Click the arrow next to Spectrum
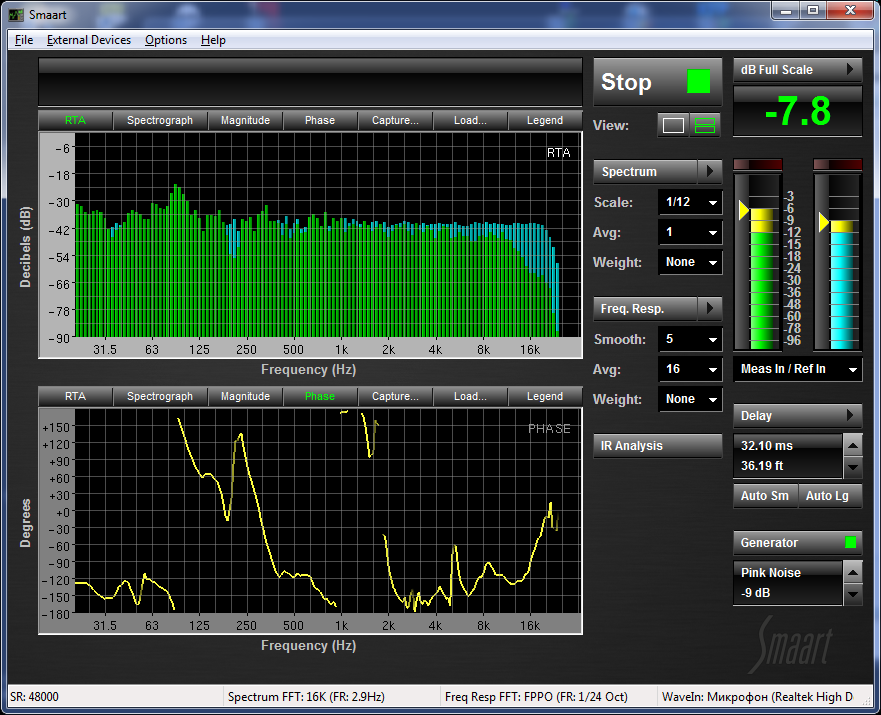 pyautogui.click(x=708, y=172)
